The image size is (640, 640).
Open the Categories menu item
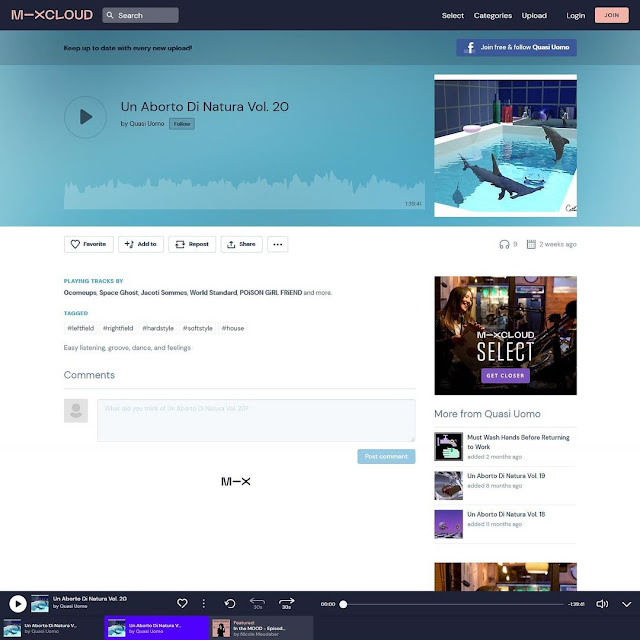[x=493, y=16]
